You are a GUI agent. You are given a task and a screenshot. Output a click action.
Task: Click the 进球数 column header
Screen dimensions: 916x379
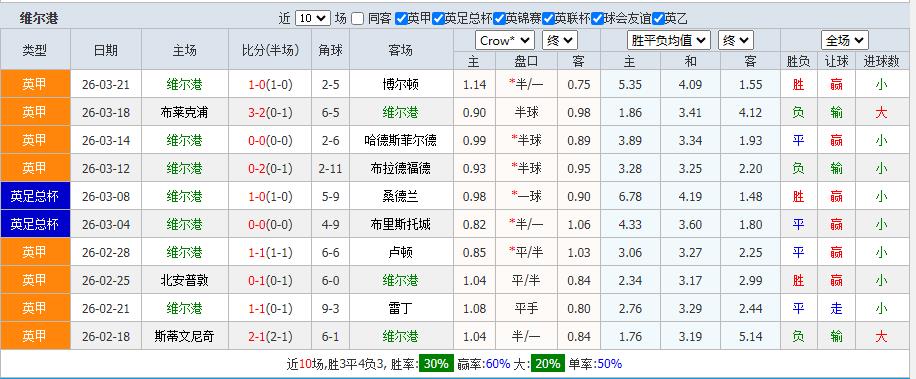(x=881, y=61)
